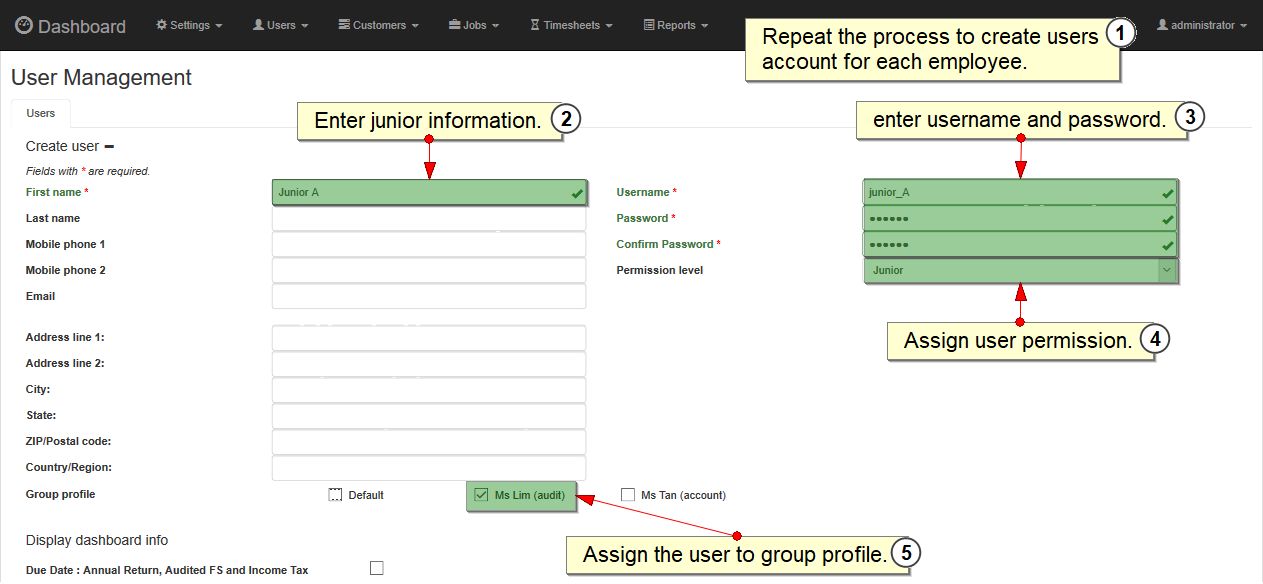1263x584 pixels.
Task: Collapse the Create user section
Action: [109, 146]
